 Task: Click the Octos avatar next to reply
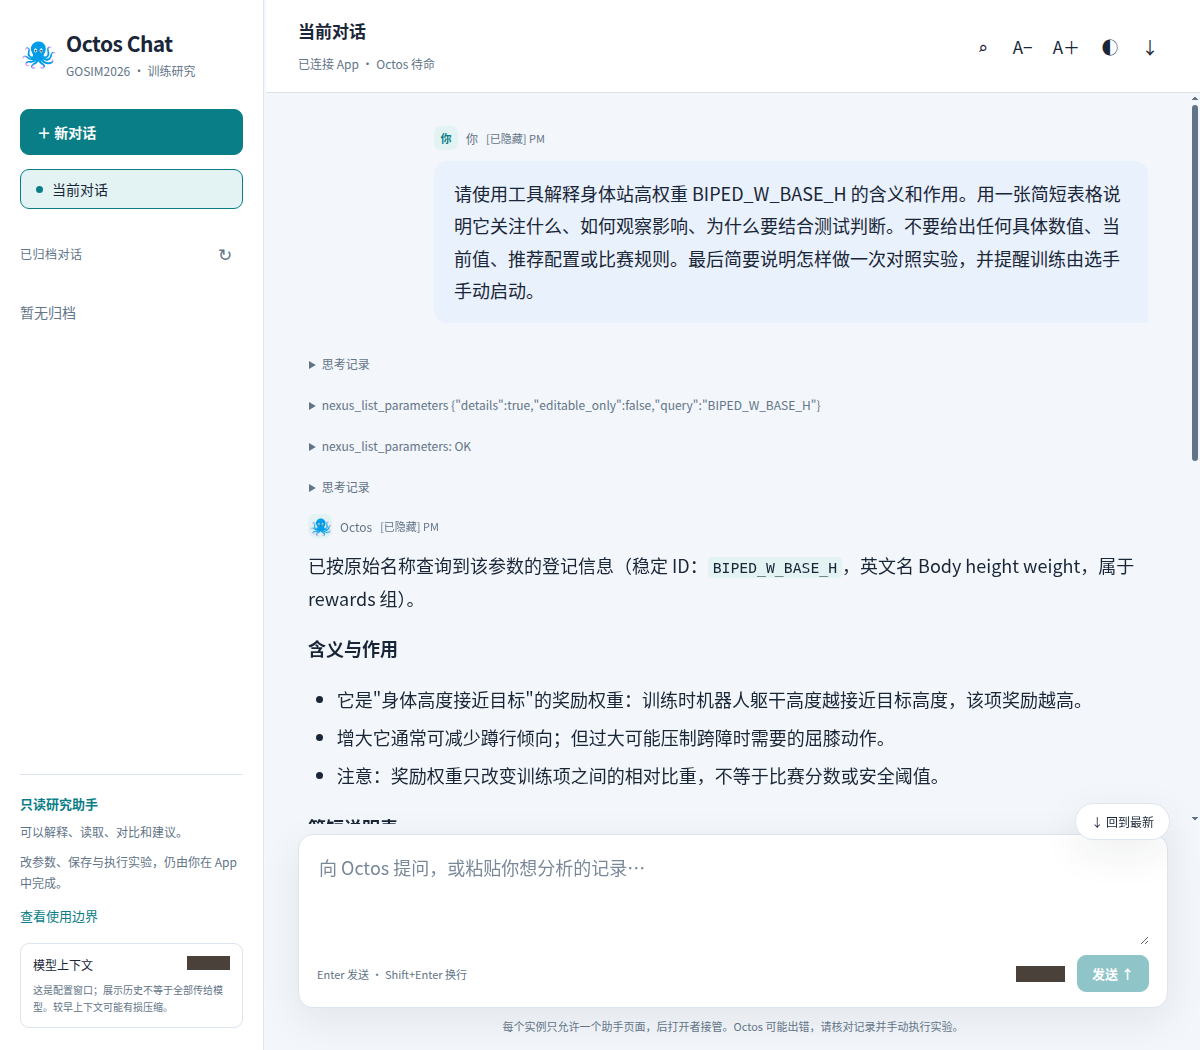(x=320, y=527)
